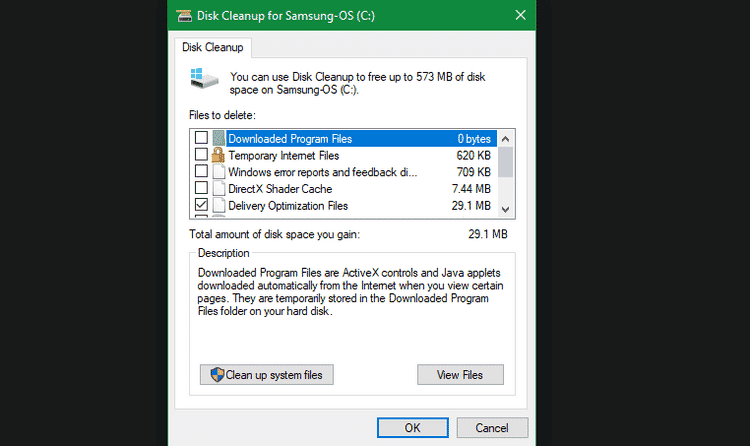Click the Description group label
The height and width of the screenshot is (446, 750).
tap(224, 253)
